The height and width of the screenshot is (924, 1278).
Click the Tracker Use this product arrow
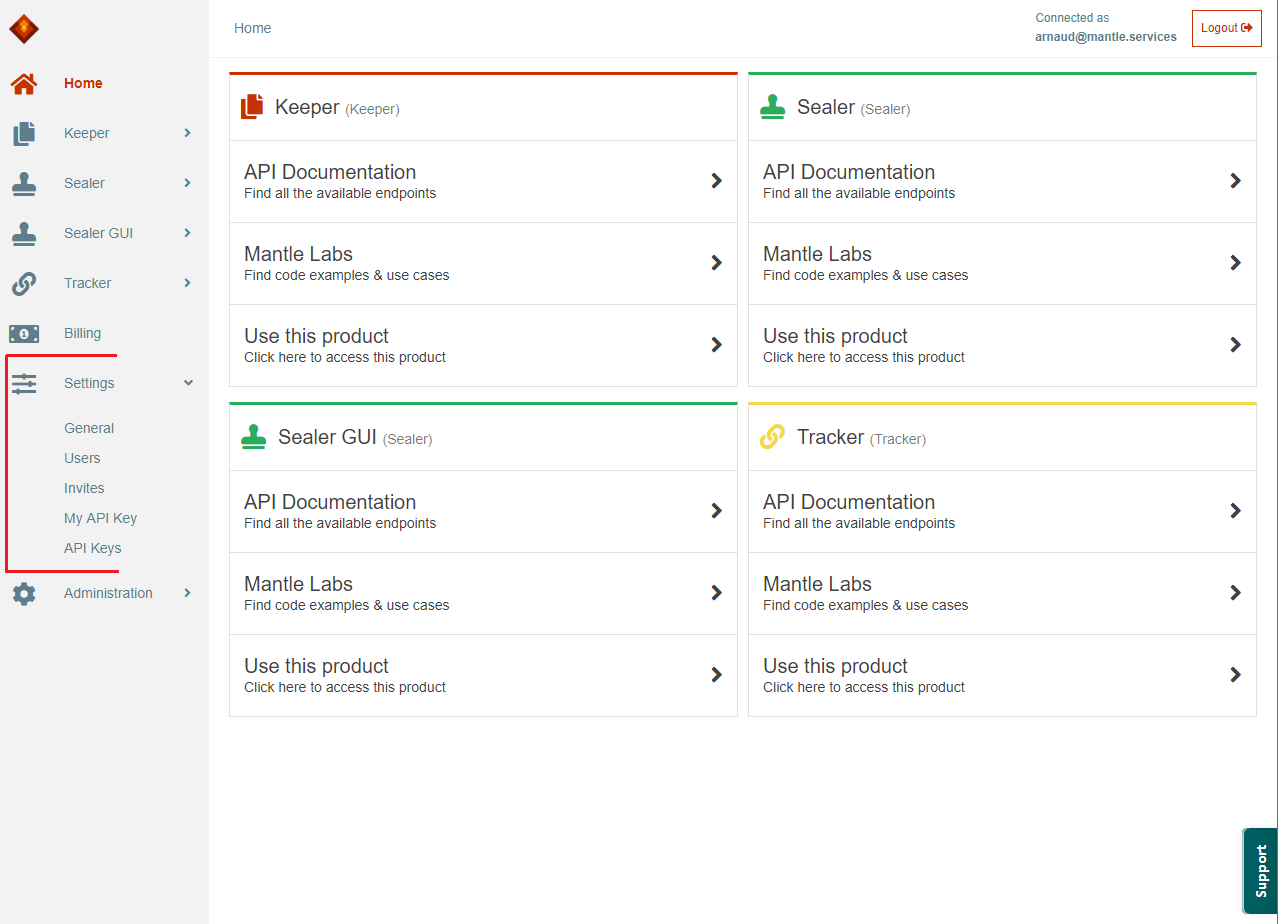point(1235,675)
